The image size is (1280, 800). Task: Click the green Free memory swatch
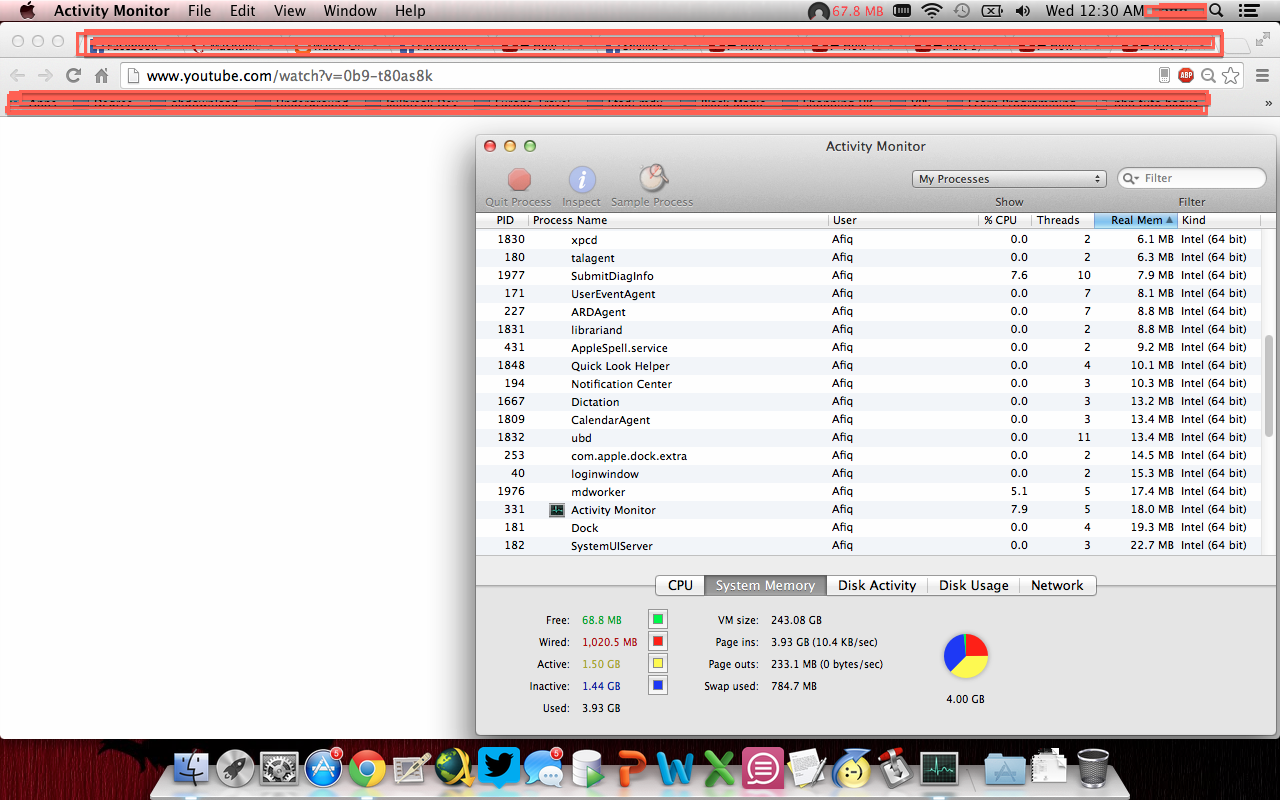tap(657, 619)
